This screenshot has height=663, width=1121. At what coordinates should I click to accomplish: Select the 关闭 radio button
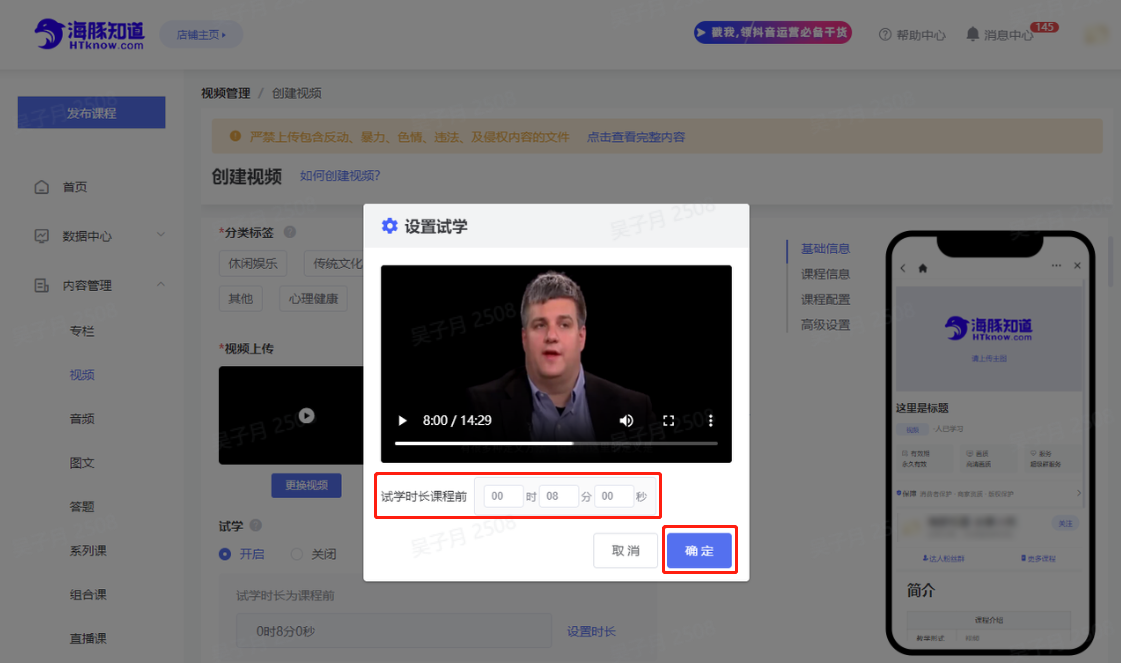click(297, 554)
